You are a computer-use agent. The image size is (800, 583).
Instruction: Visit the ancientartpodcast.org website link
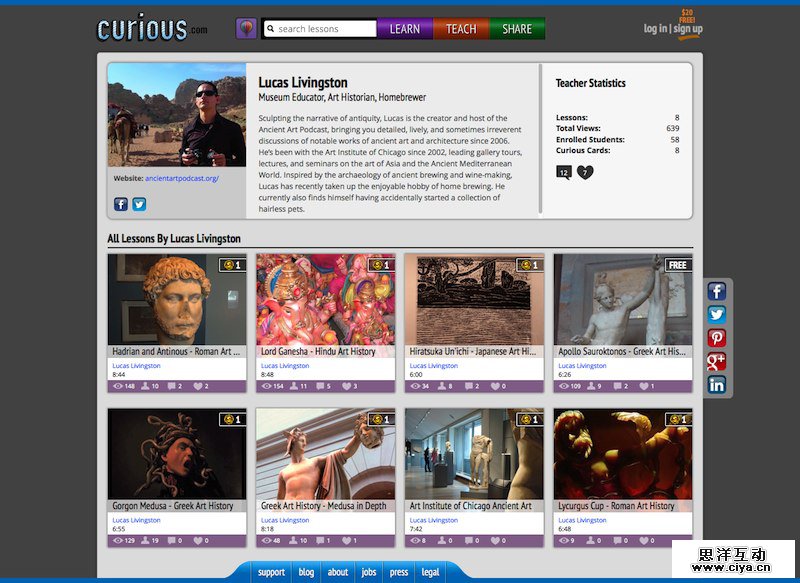tap(181, 178)
